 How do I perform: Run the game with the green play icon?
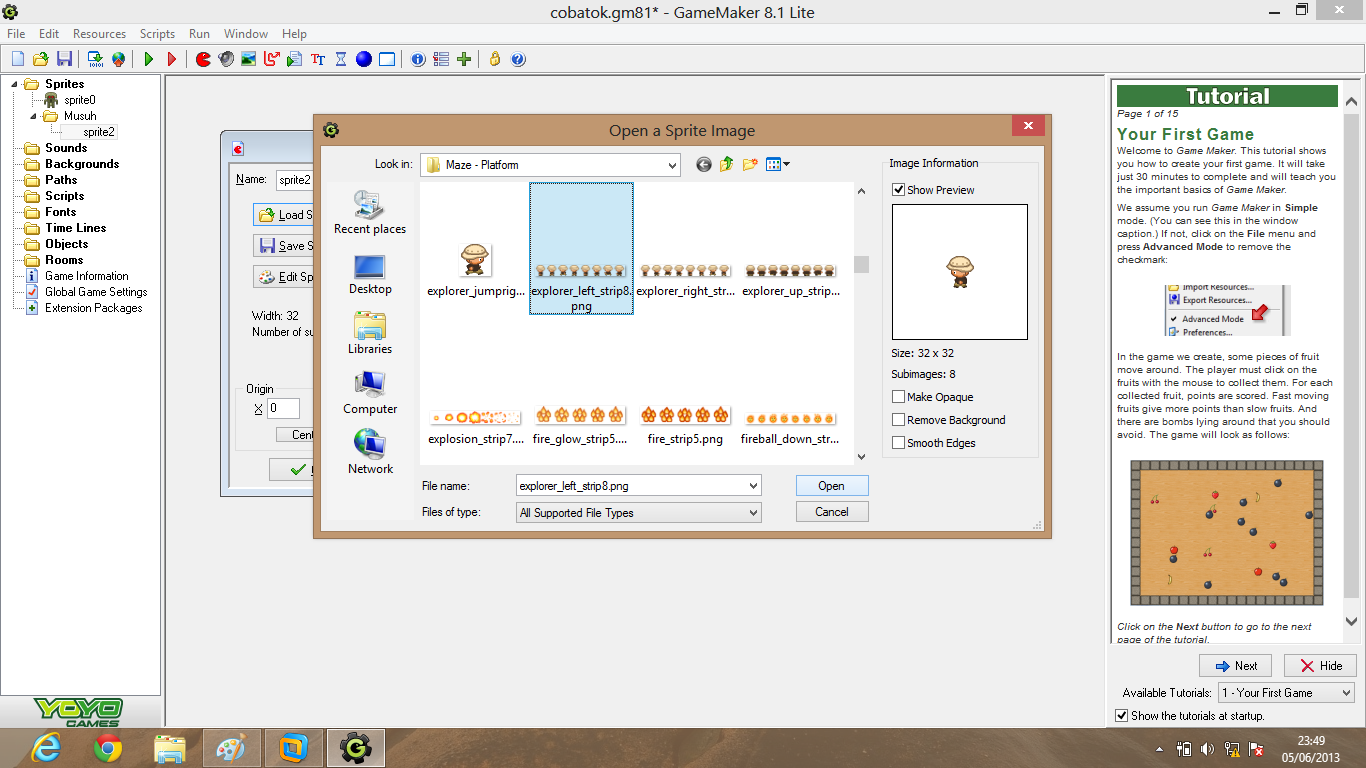coord(147,59)
